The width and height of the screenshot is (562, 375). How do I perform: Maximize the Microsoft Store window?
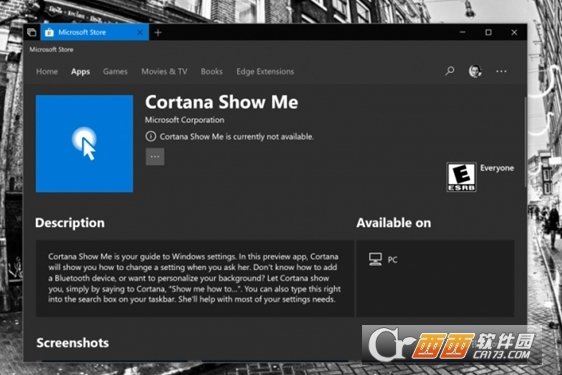(488, 32)
